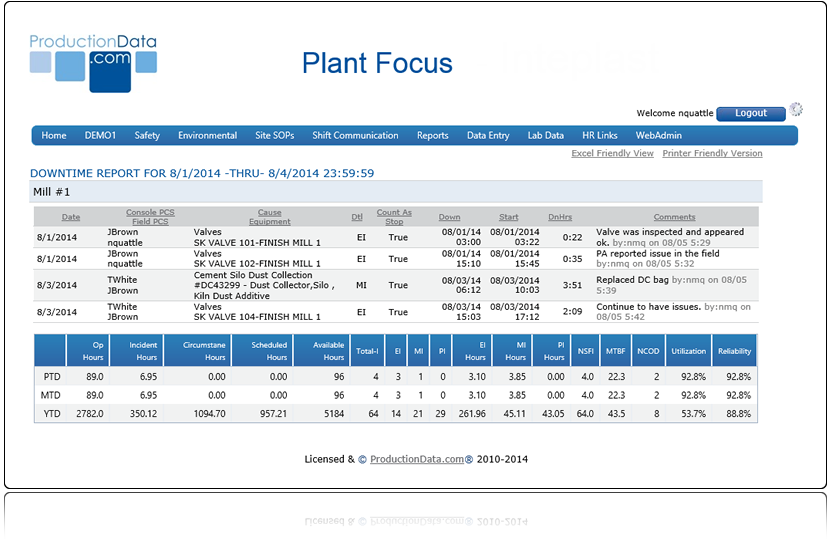Open the Home menu

pos(54,136)
